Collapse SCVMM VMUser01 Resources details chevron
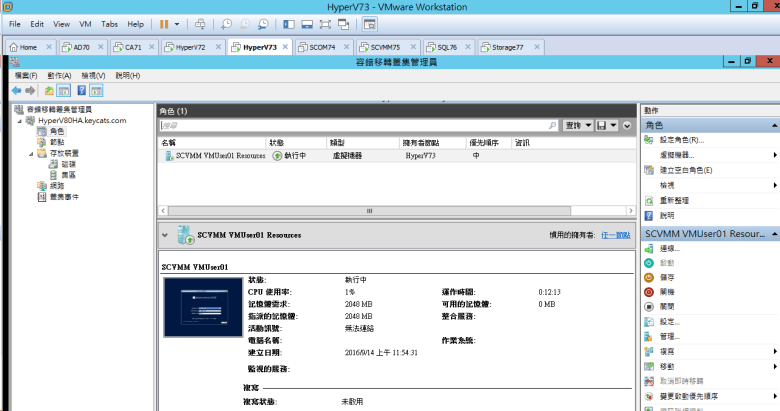The height and width of the screenshot is (411, 780). [x=165, y=235]
